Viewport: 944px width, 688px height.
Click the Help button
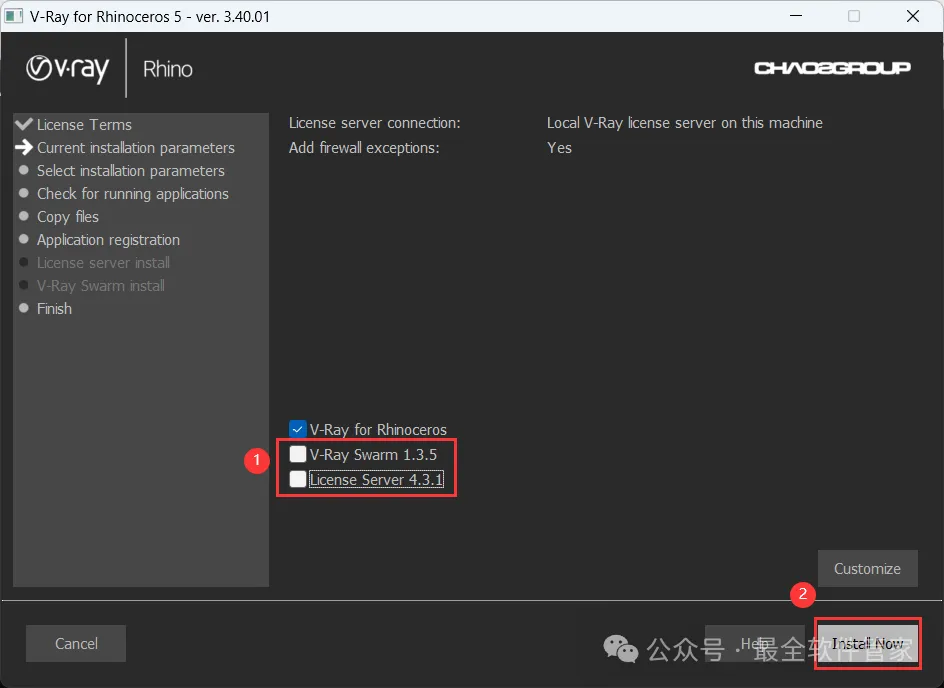click(x=755, y=643)
